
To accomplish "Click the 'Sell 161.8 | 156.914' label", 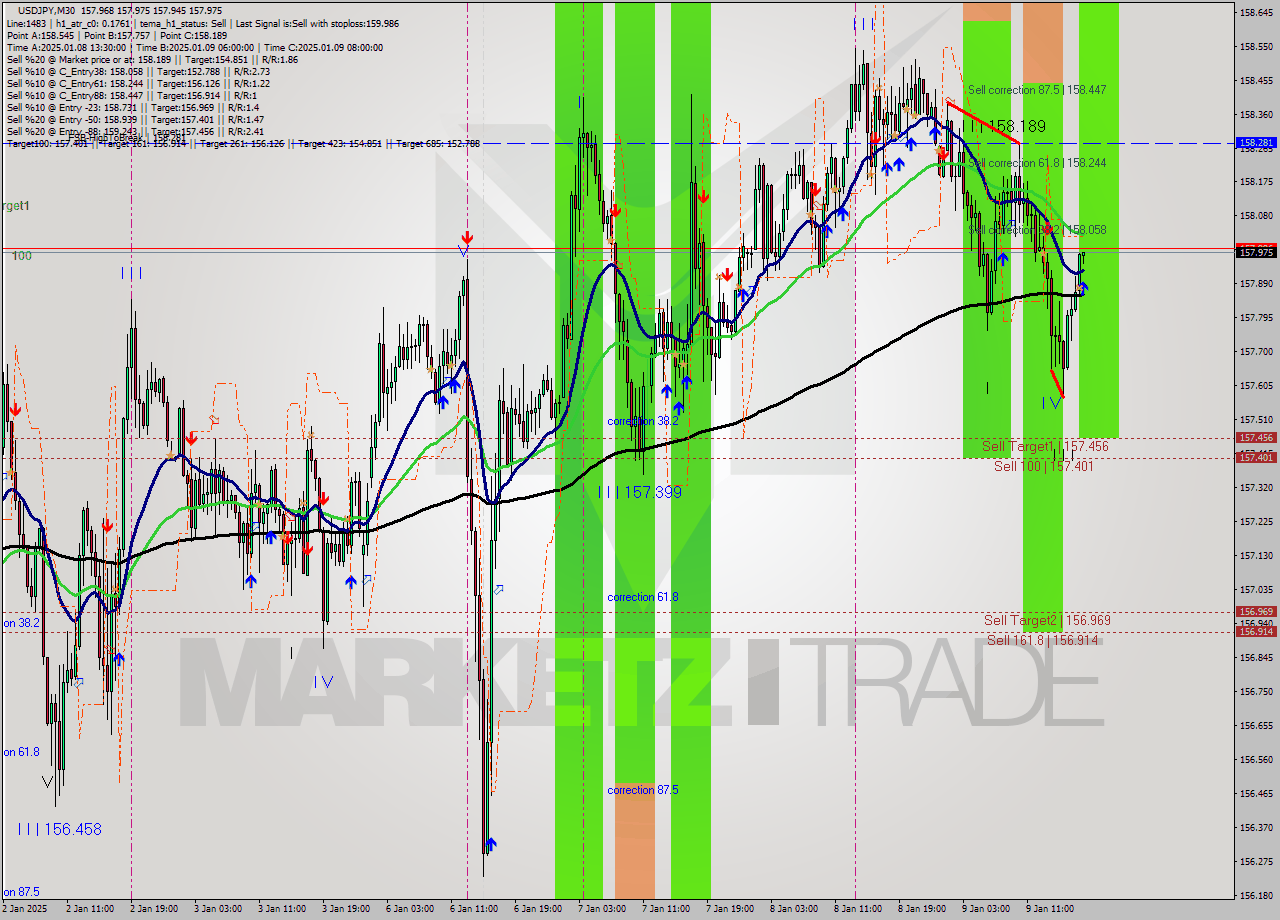I will click(x=1043, y=640).
